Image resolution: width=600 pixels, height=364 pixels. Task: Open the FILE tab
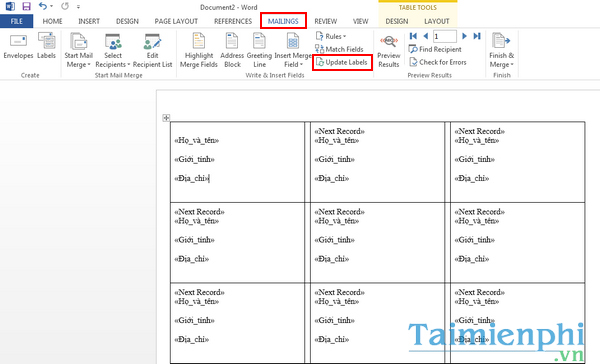coord(16,21)
